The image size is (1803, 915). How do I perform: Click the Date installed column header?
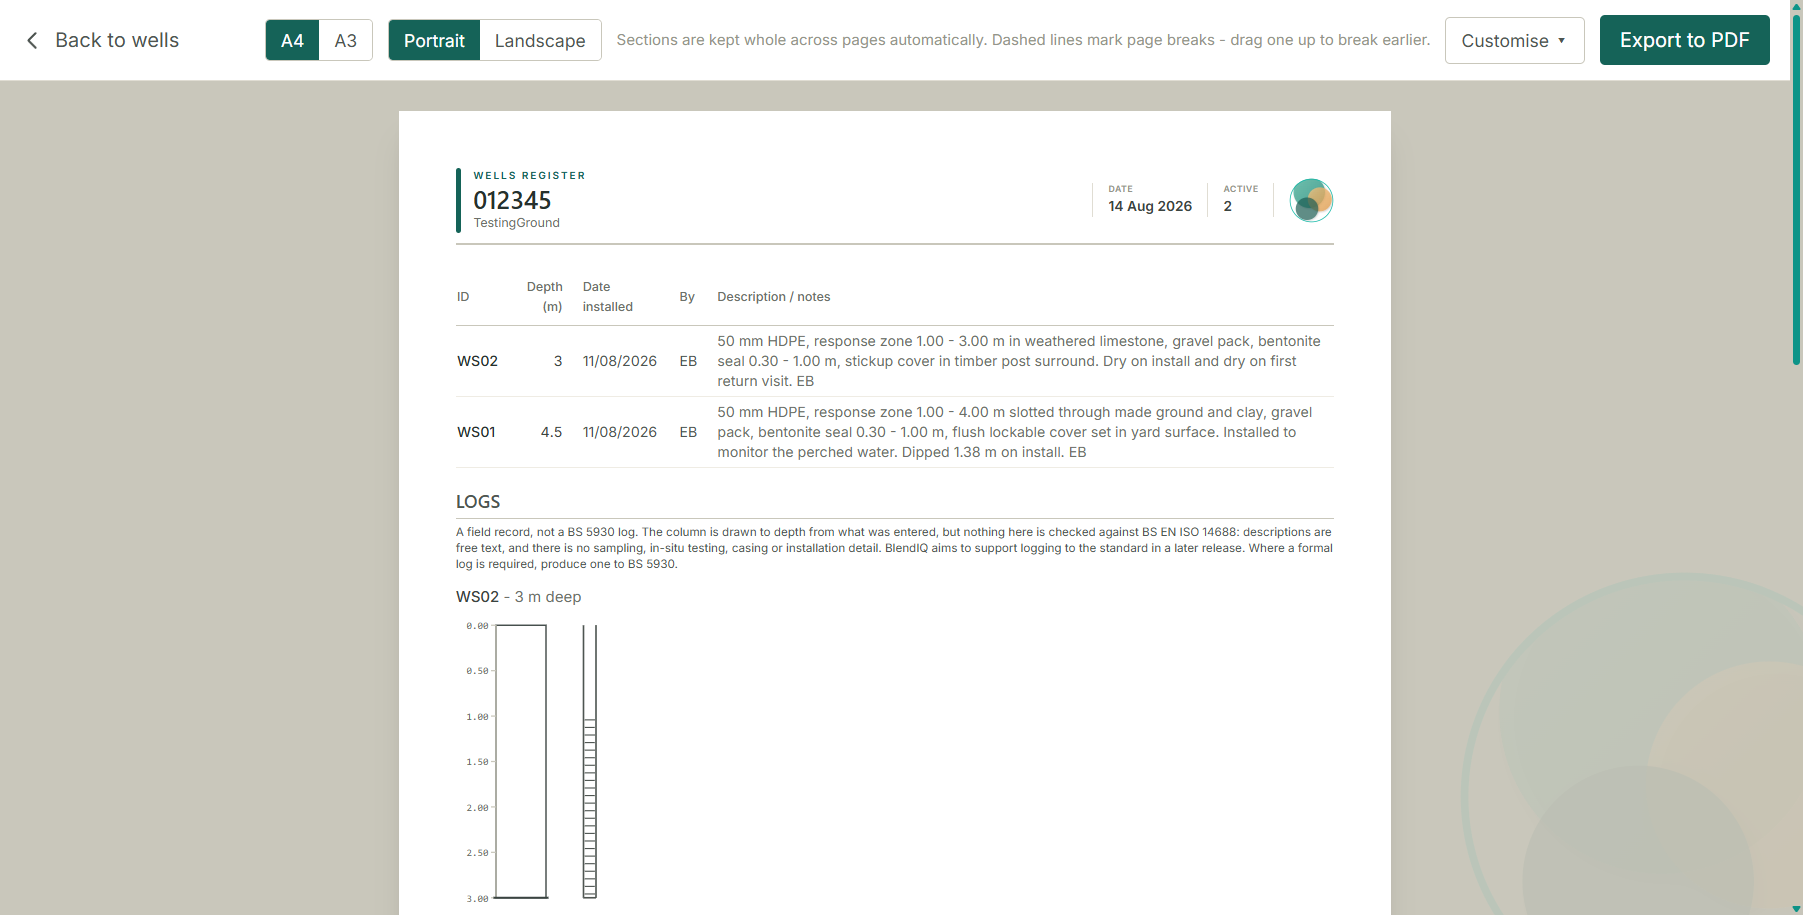pos(608,297)
